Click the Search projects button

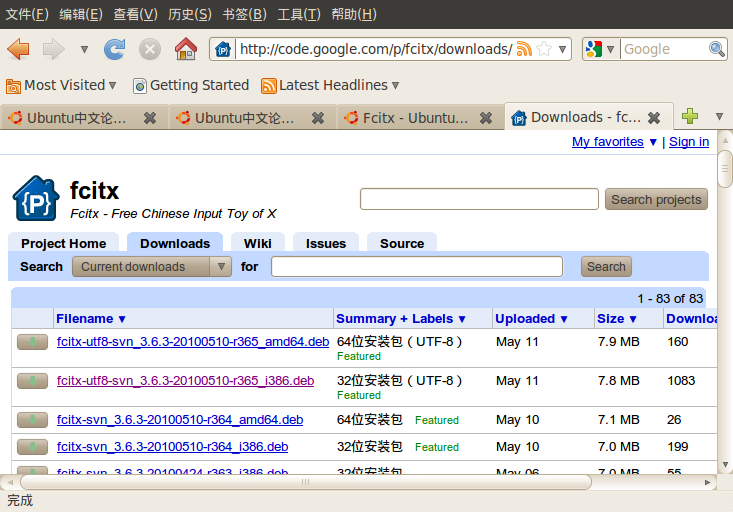pyautogui.click(x=656, y=200)
